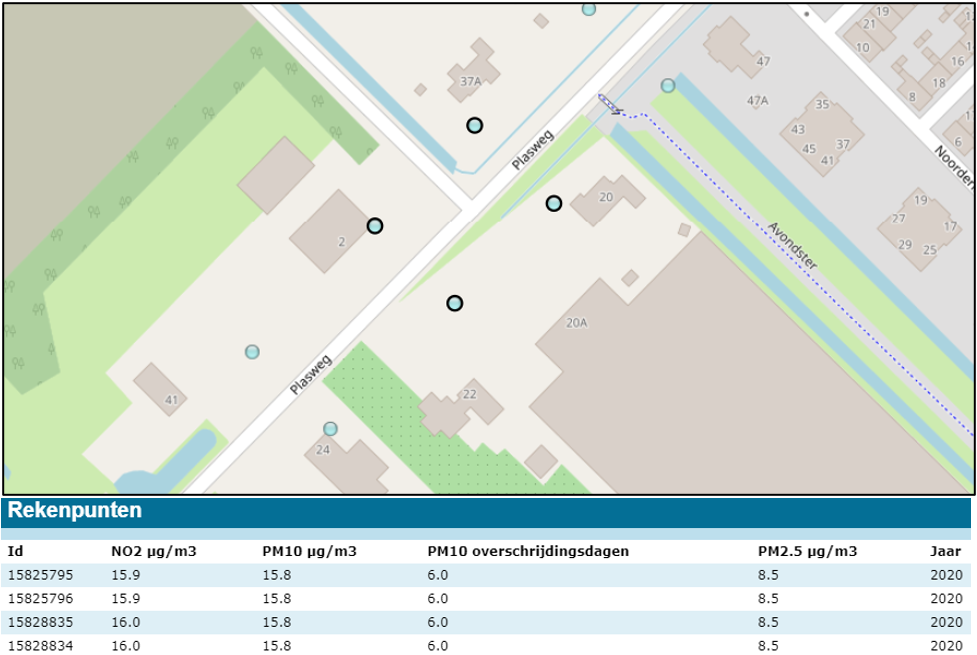Screen dimensions: 977x655
Task: Select the outlined marker near building 20A
Action: 455,304
